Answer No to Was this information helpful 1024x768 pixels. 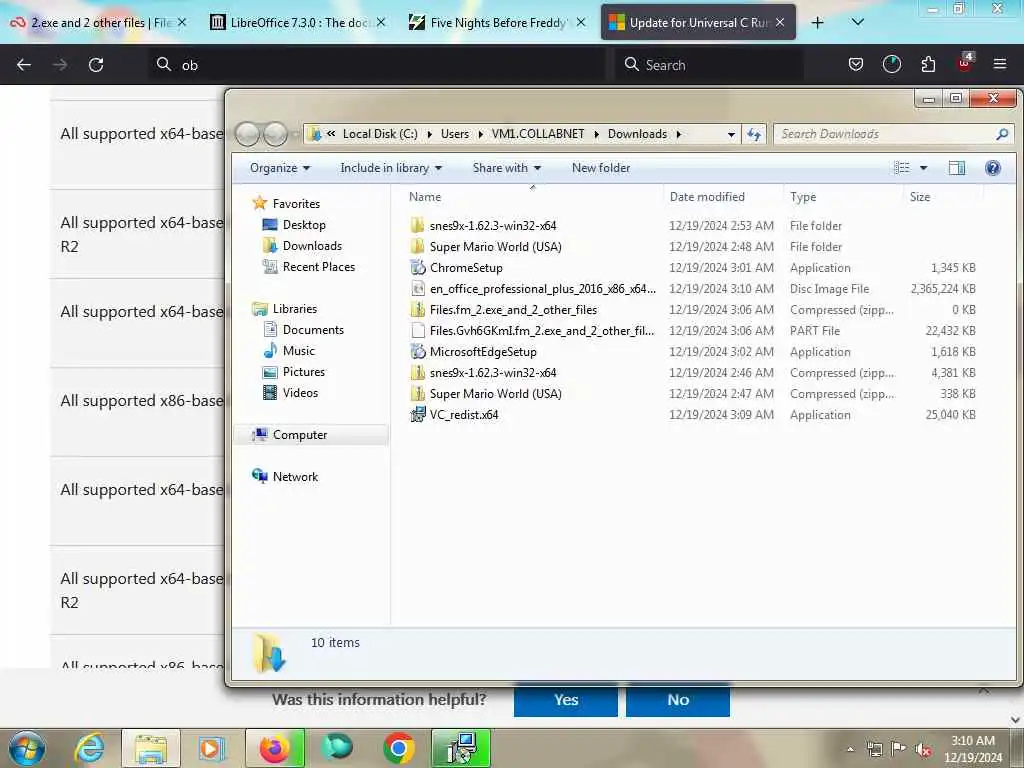(x=678, y=699)
